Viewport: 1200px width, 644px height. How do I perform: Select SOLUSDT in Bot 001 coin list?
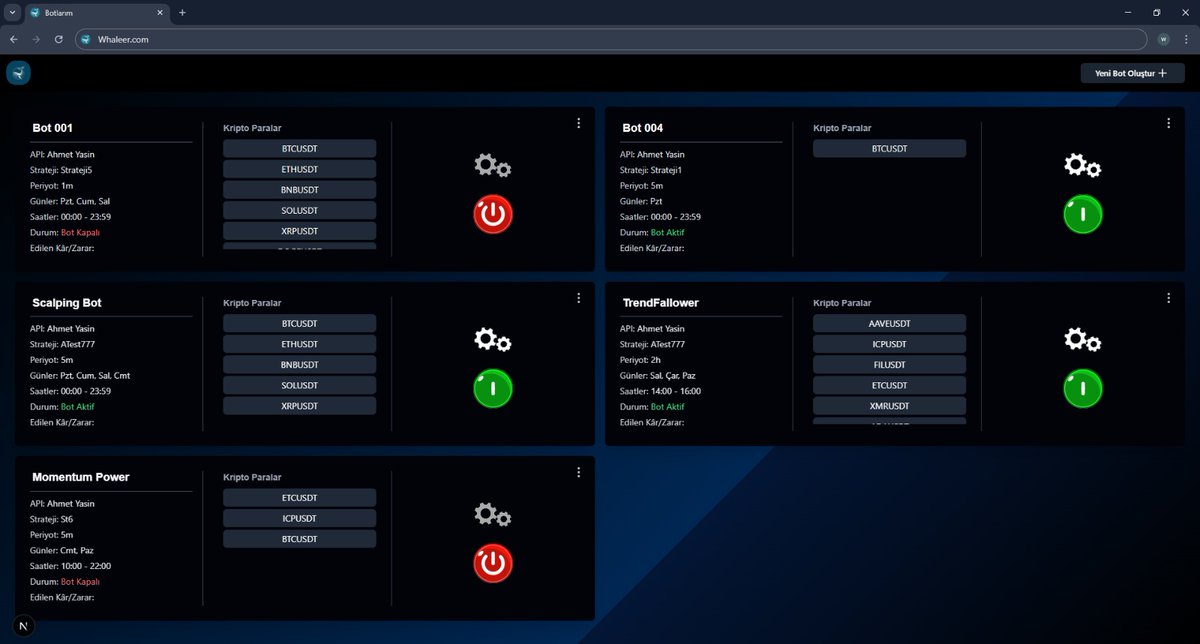300,210
